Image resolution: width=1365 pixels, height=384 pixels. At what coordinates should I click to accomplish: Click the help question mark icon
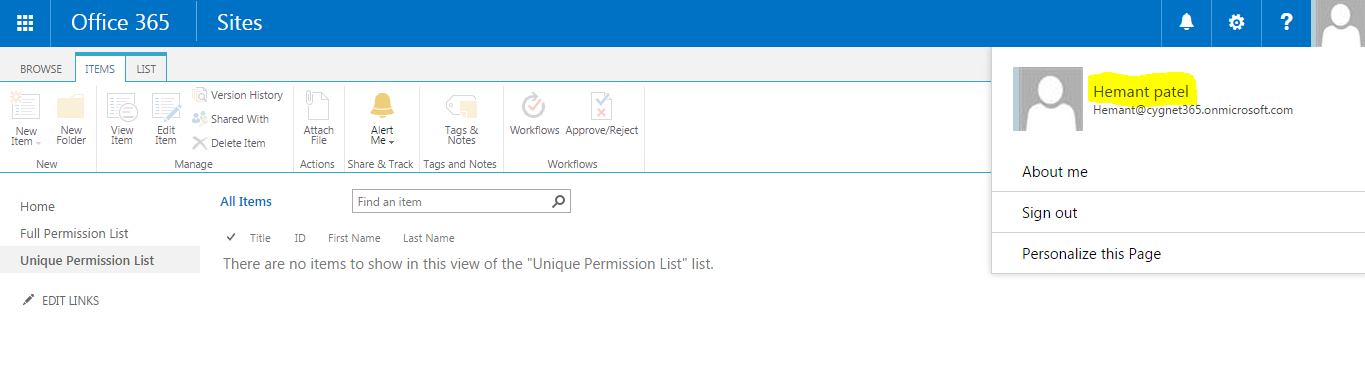coord(1286,23)
